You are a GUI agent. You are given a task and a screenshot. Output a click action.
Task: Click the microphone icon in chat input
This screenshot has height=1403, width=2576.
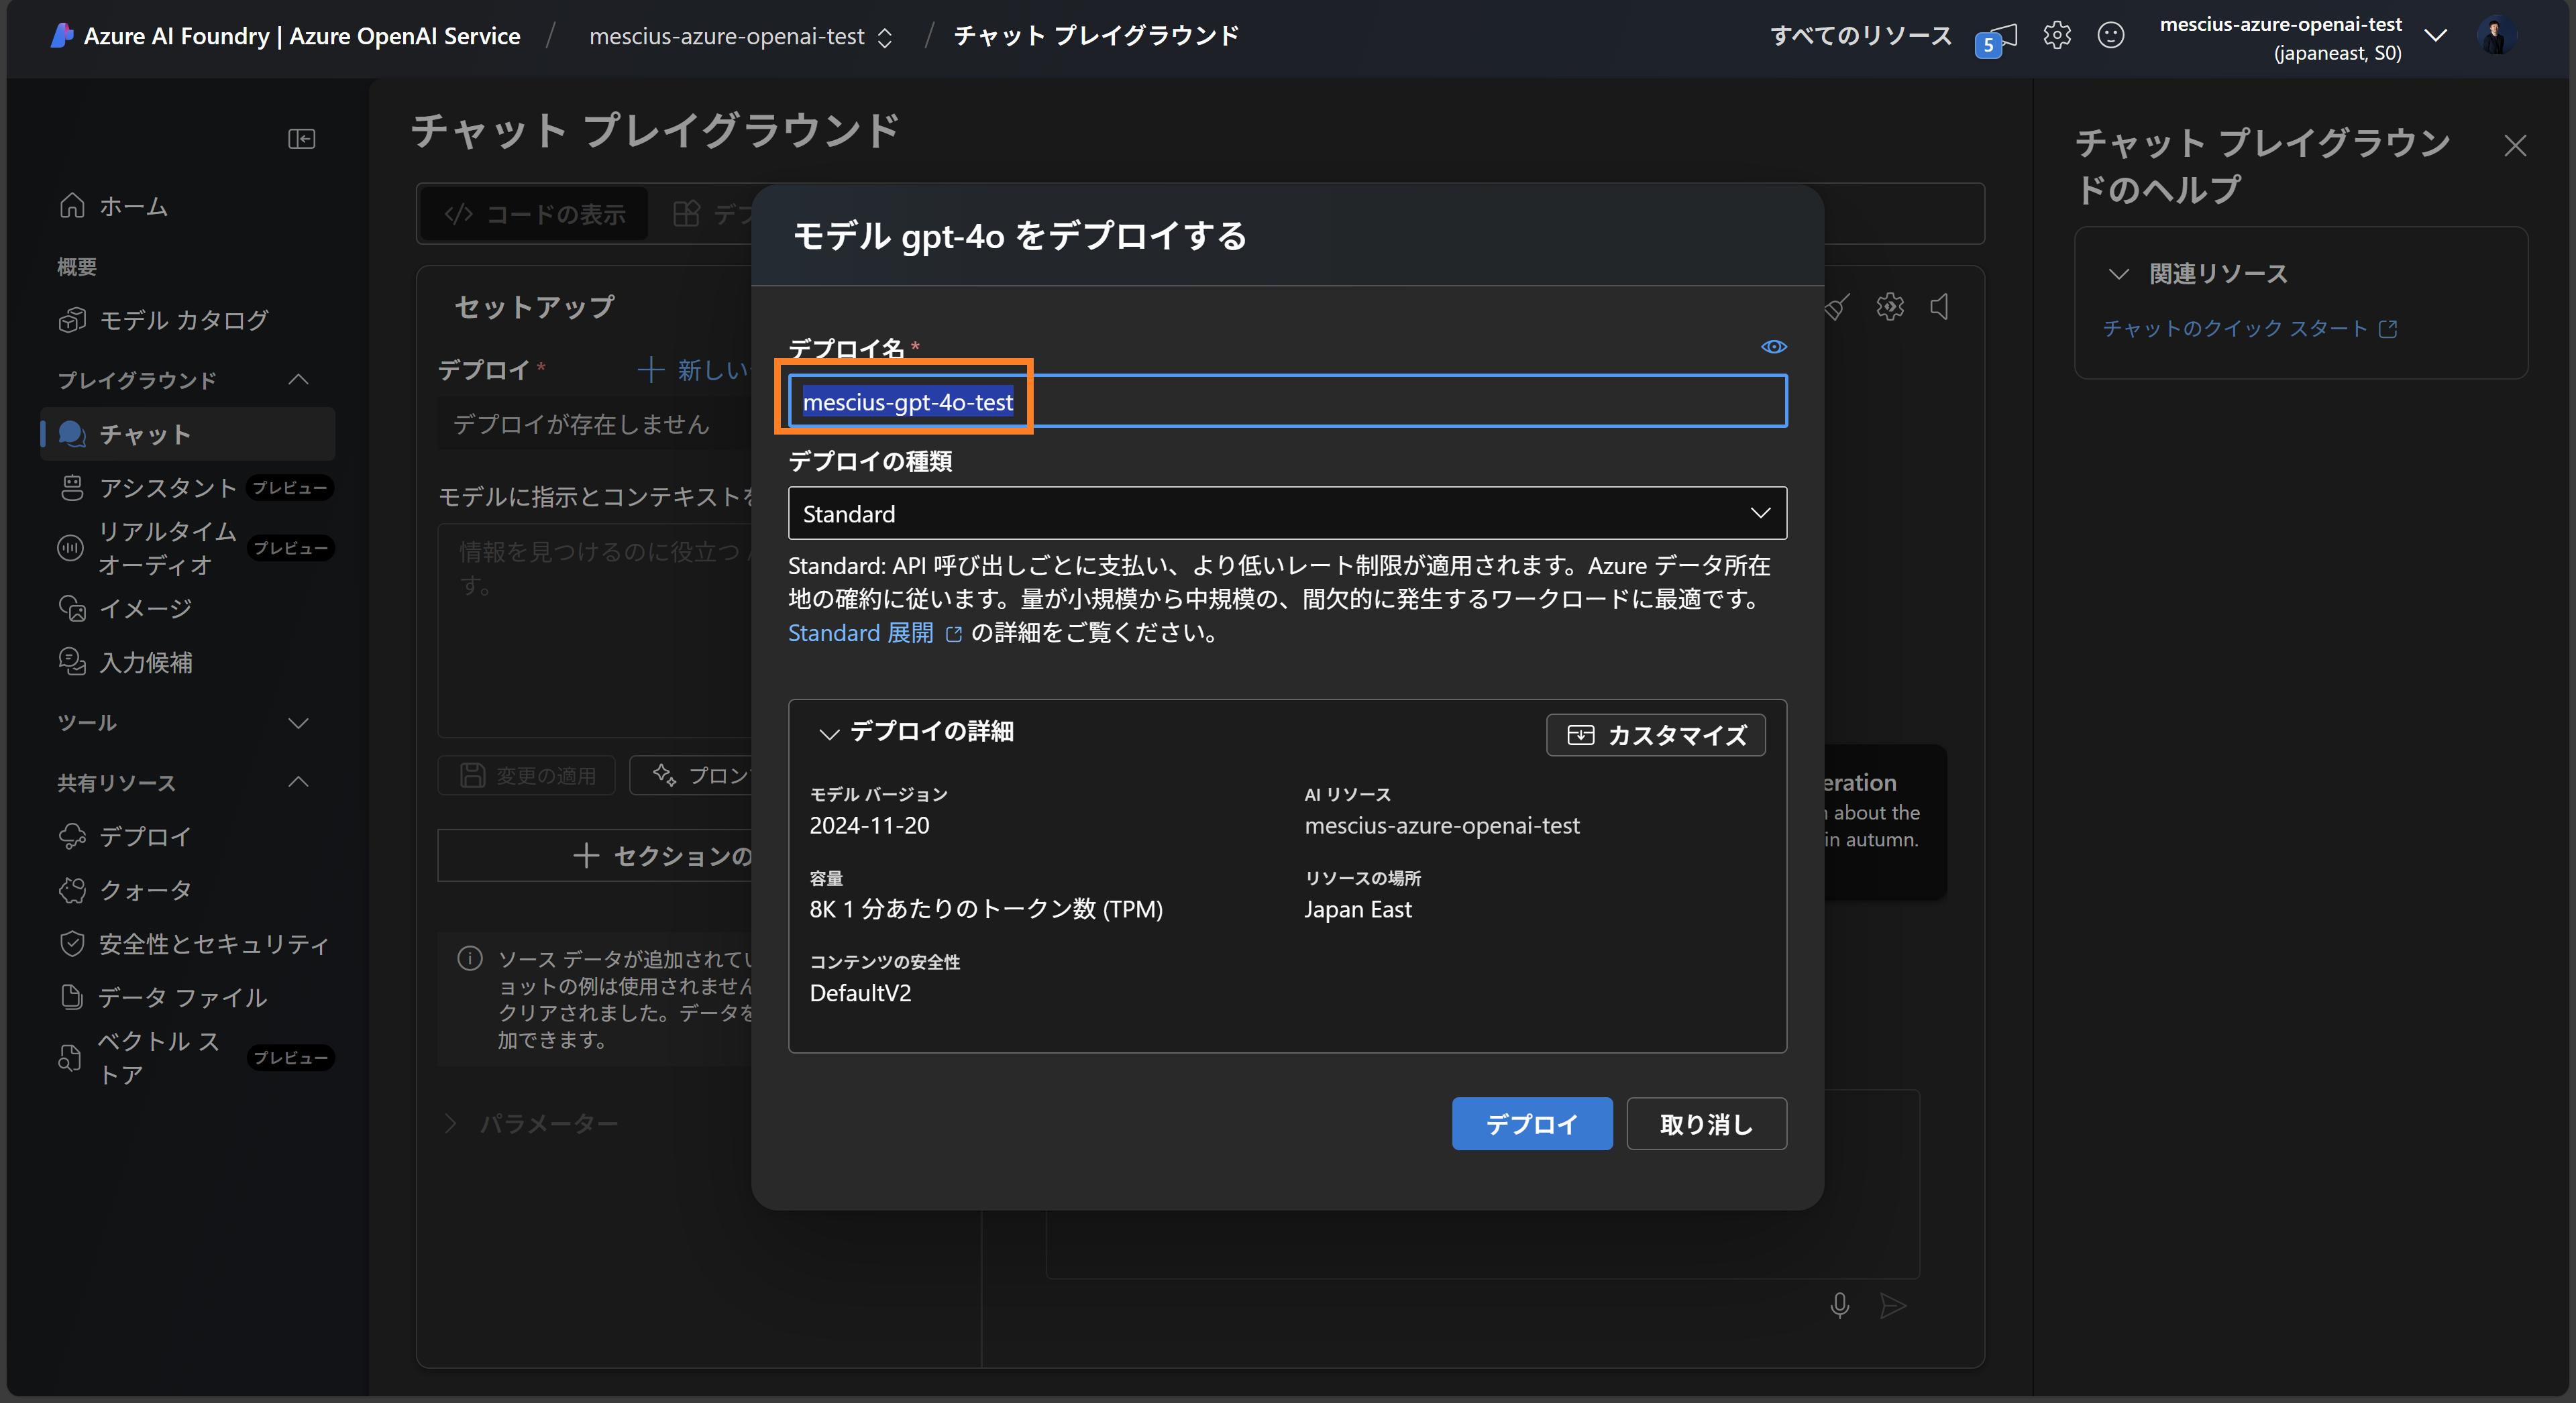point(1839,1305)
